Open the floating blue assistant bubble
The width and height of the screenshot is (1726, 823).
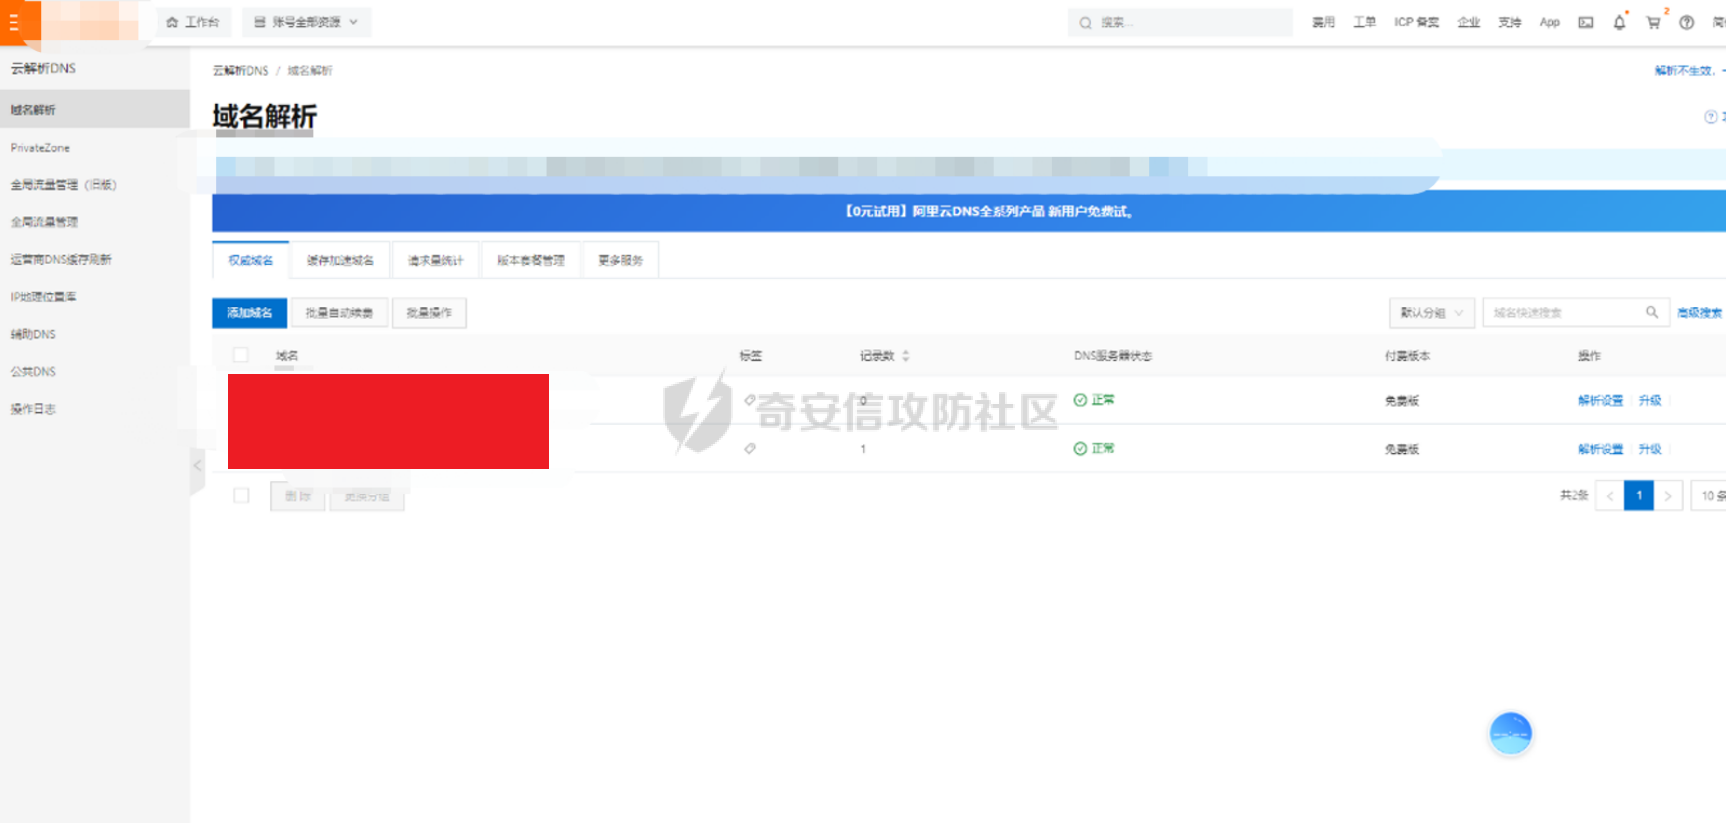click(x=1510, y=733)
